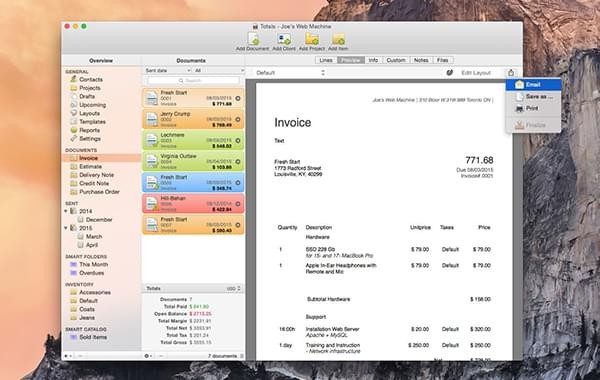Click the document search field
Viewport: 600px width, 380px height.
(x=193, y=80)
